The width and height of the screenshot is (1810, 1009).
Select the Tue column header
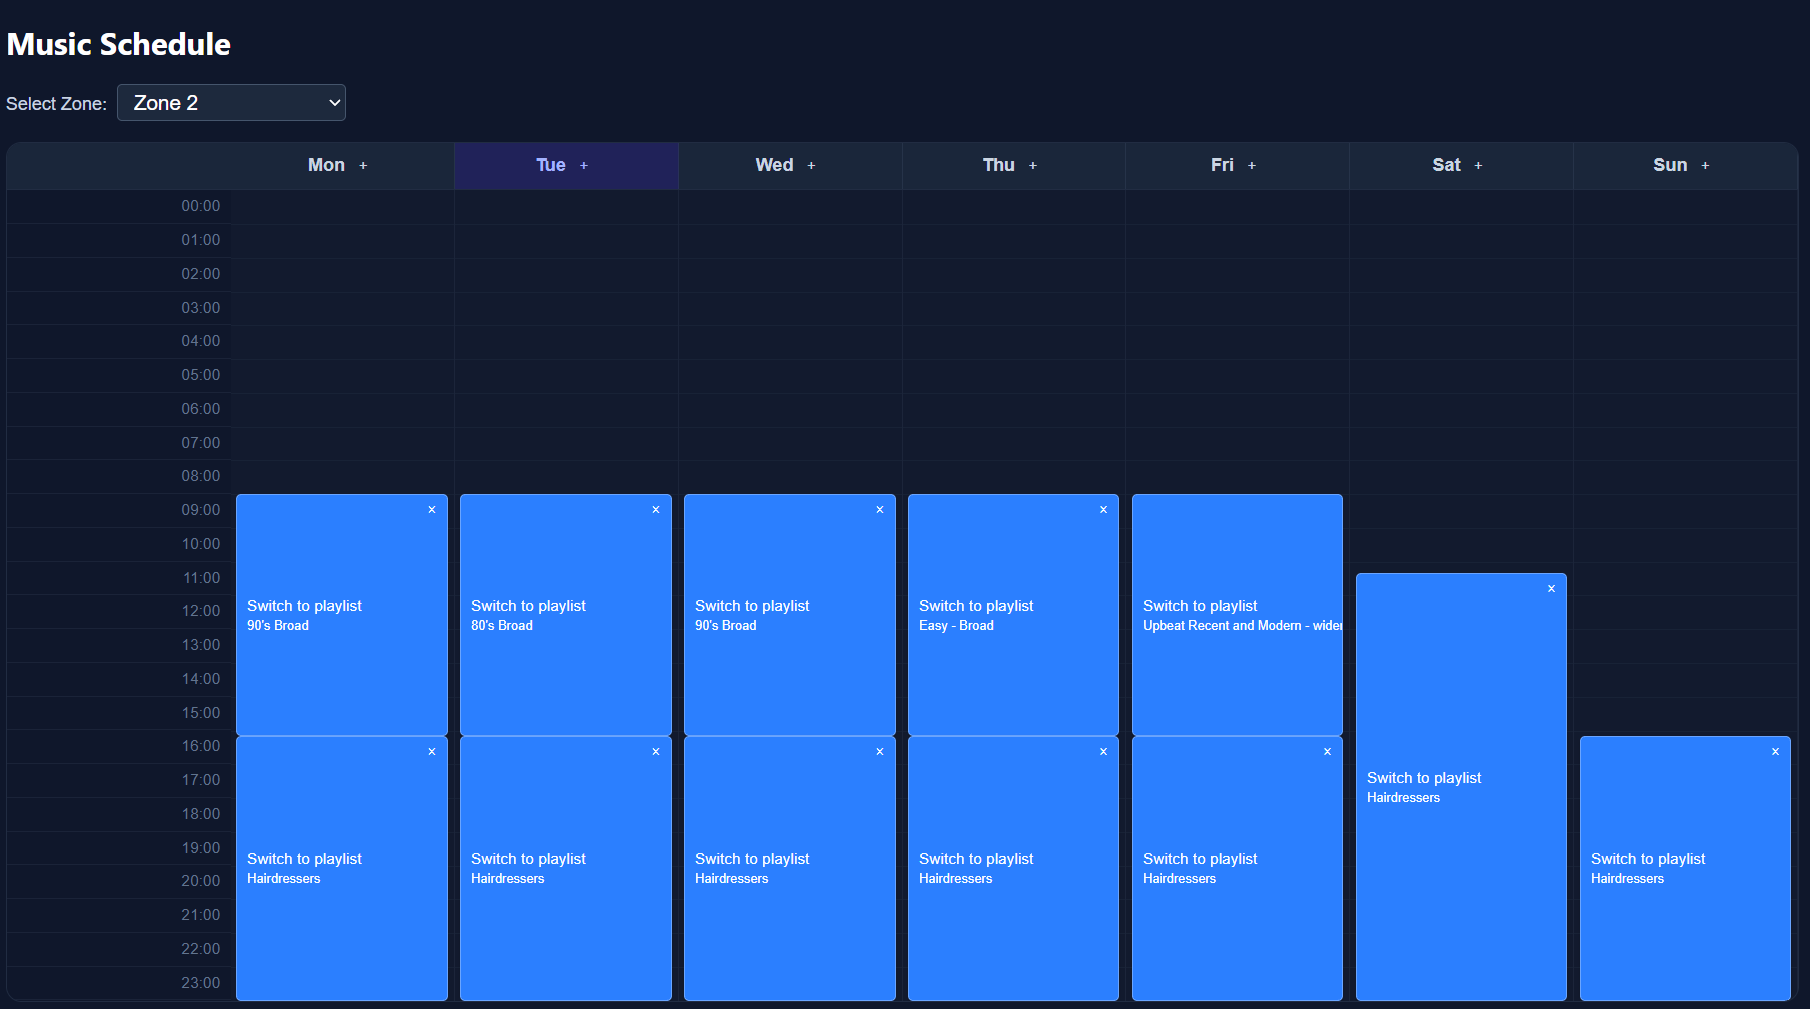point(550,166)
